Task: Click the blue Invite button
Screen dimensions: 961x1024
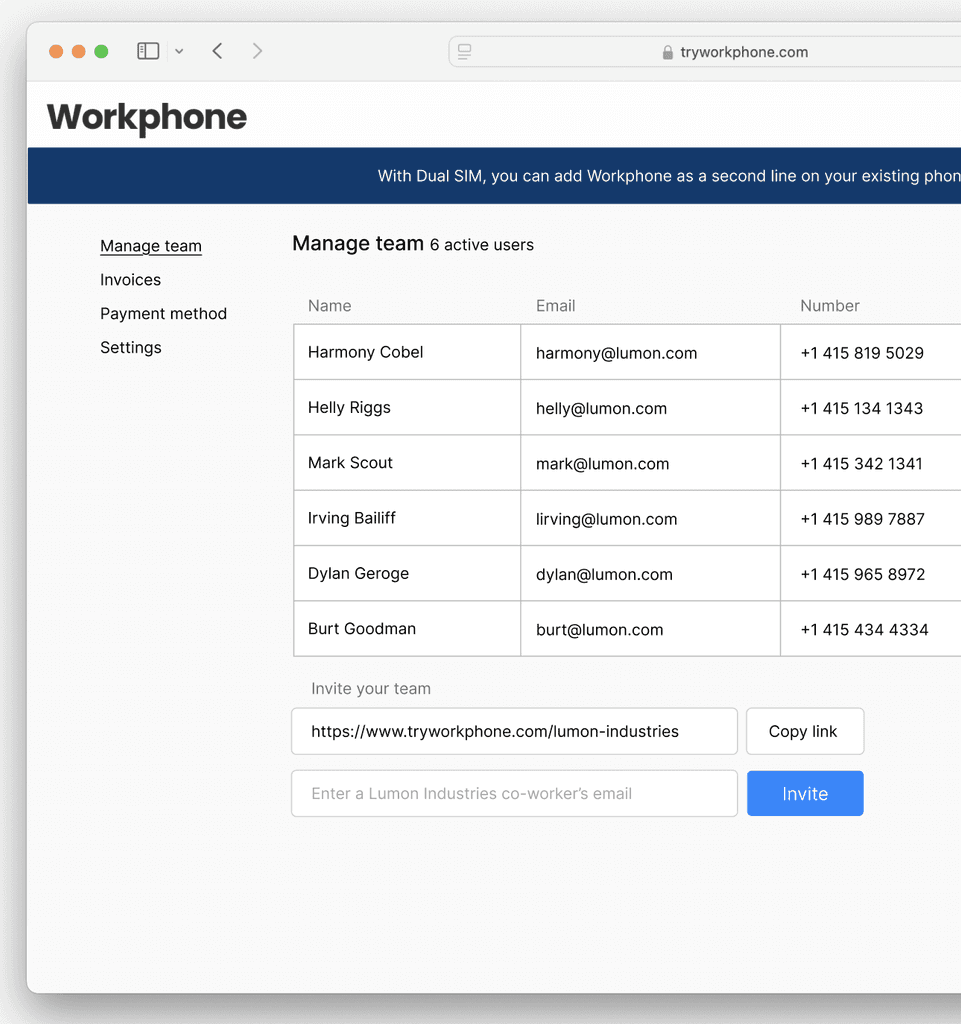Action: click(805, 793)
